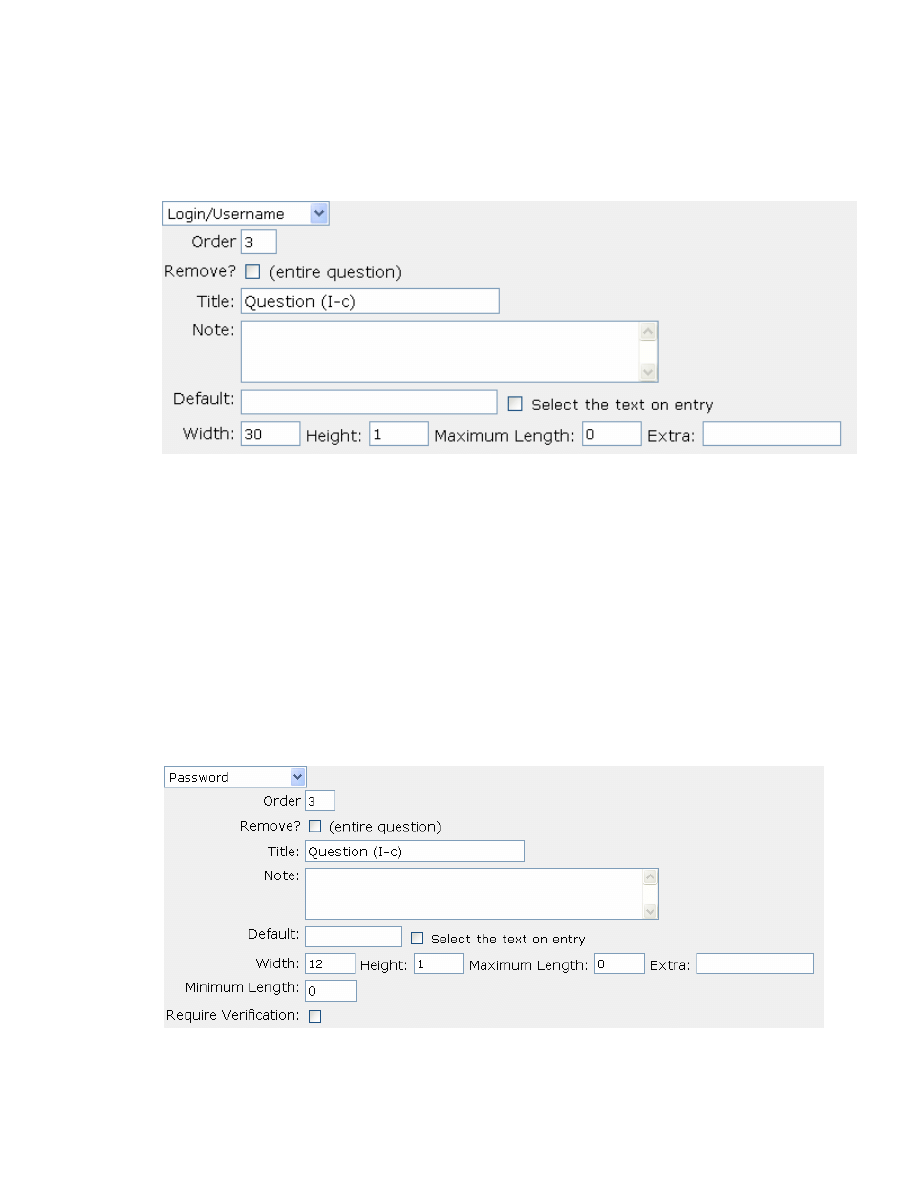Click Note scrollbar up arrow in Password form
The image size is (918, 1188).
pos(650,878)
